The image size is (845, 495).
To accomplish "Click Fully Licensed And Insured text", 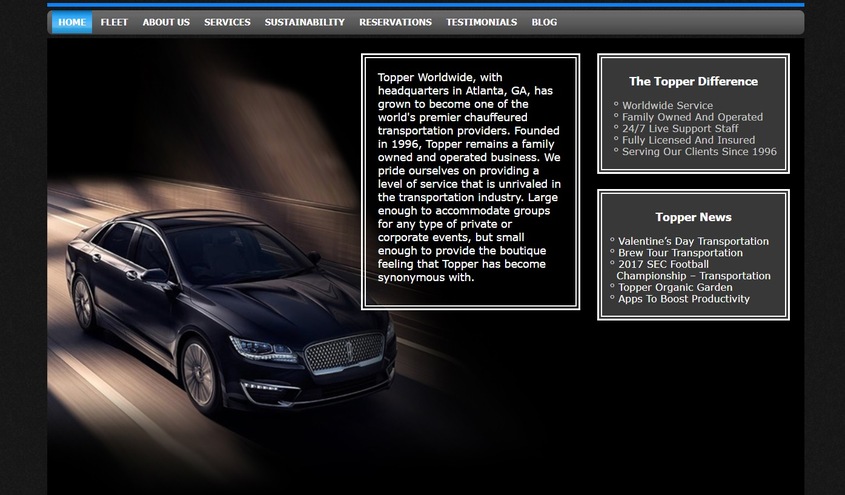I will coord(688,140).
